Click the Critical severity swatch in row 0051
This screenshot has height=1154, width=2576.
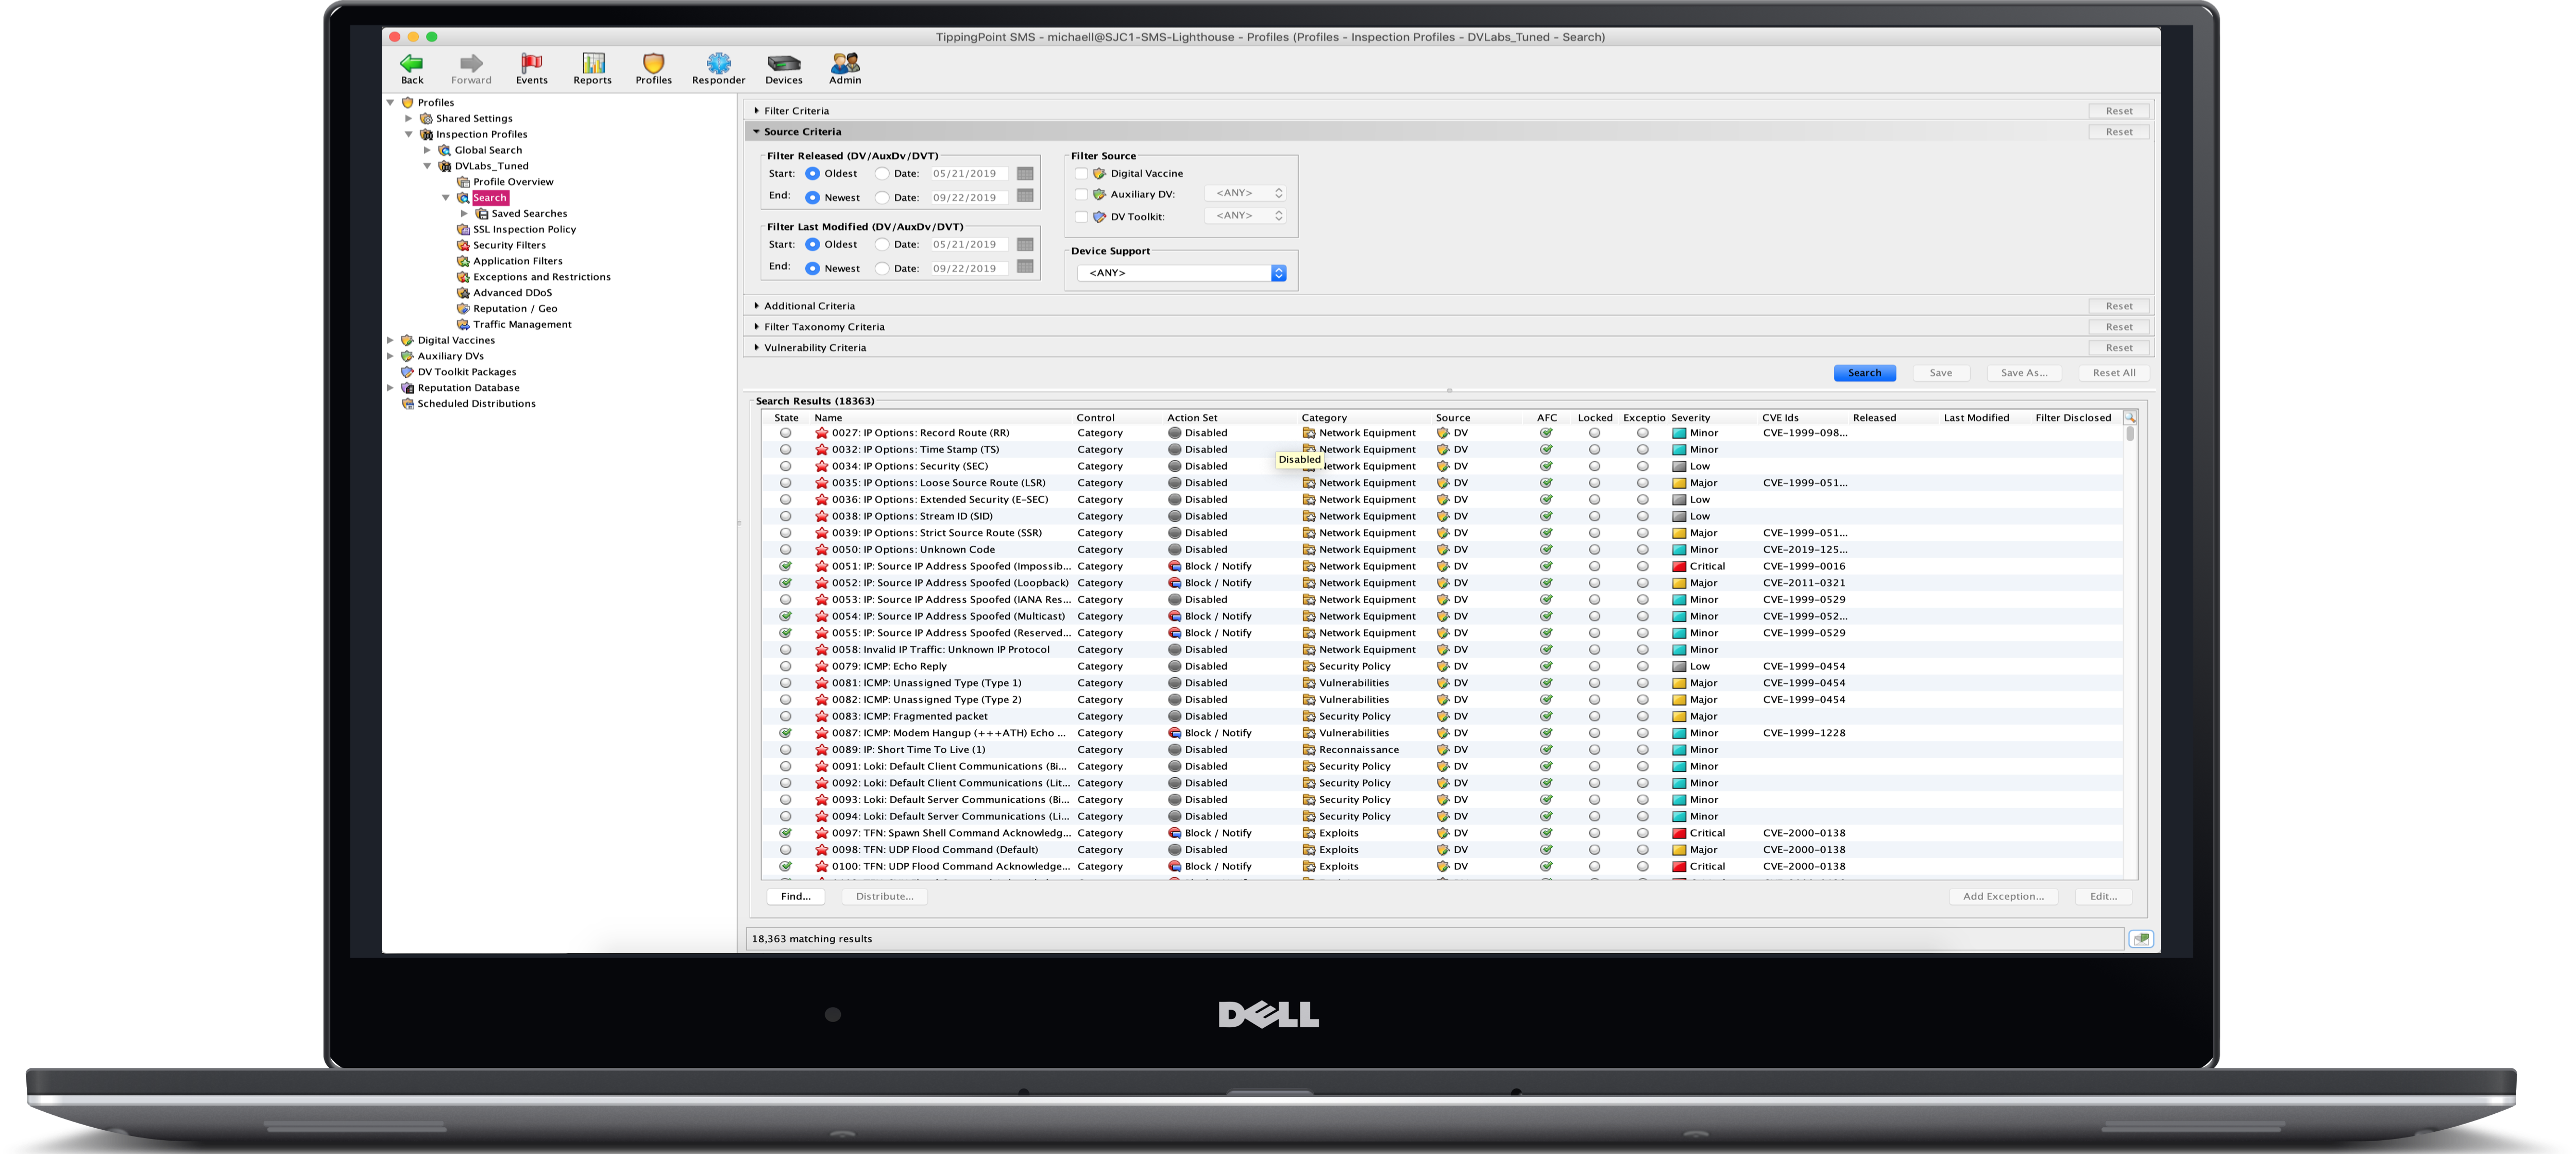click(1679, 566)
